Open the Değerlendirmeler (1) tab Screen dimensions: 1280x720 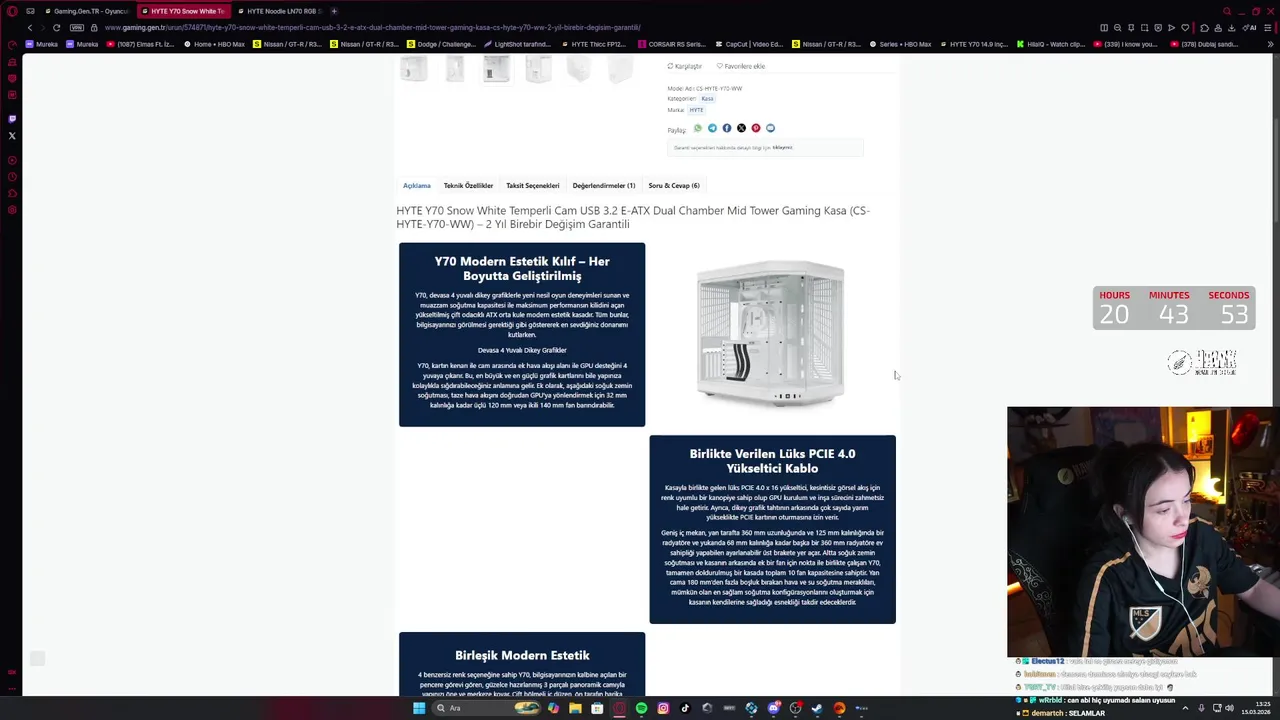[604, 185]
